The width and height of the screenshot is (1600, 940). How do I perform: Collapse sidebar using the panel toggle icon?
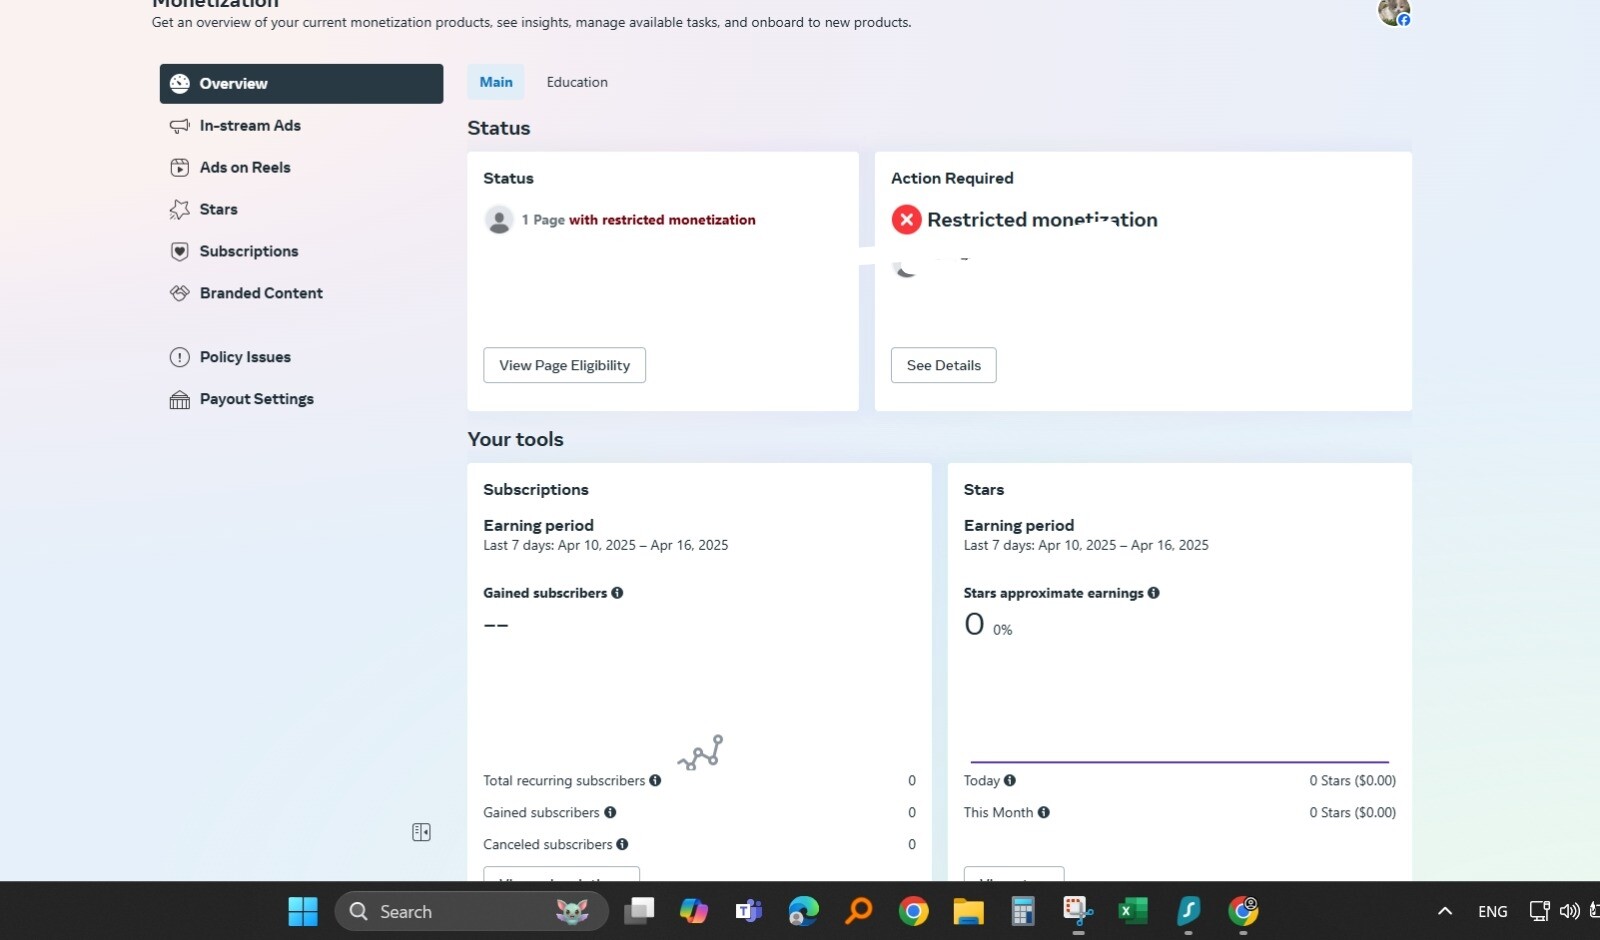421,832
